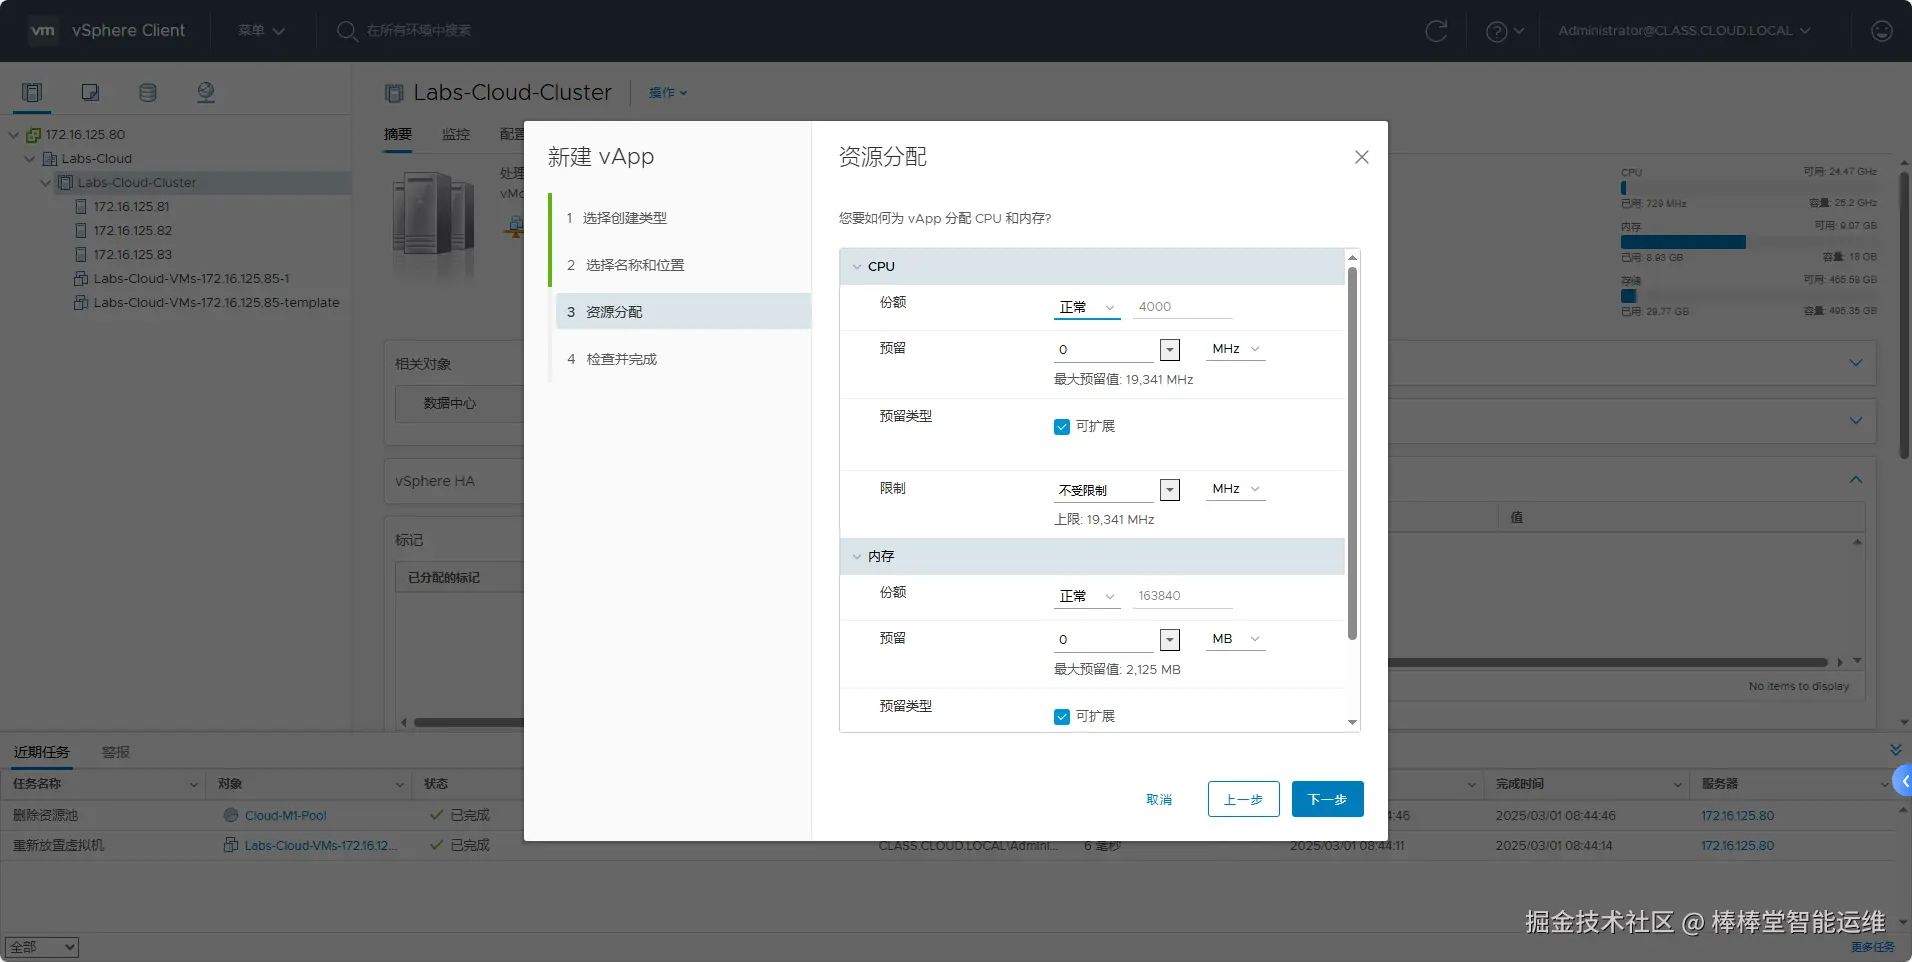Toggle the 内存 可扩展 reservation checkbox

[1062, 717]
